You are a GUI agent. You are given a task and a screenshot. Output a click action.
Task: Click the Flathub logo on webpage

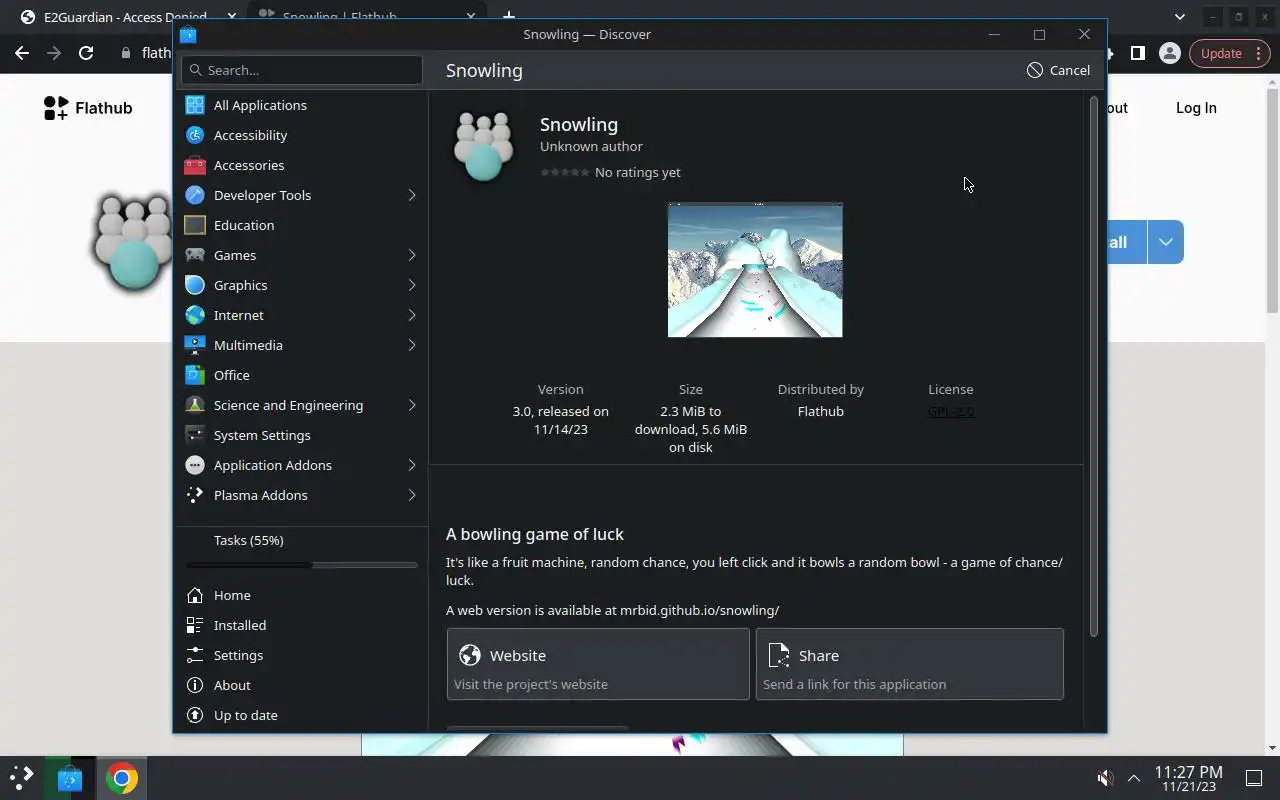click(88, 108)
